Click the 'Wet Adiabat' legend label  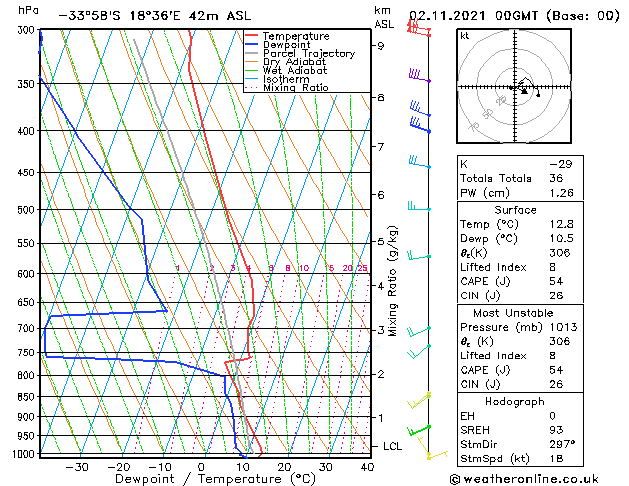(x=295, y=70)
